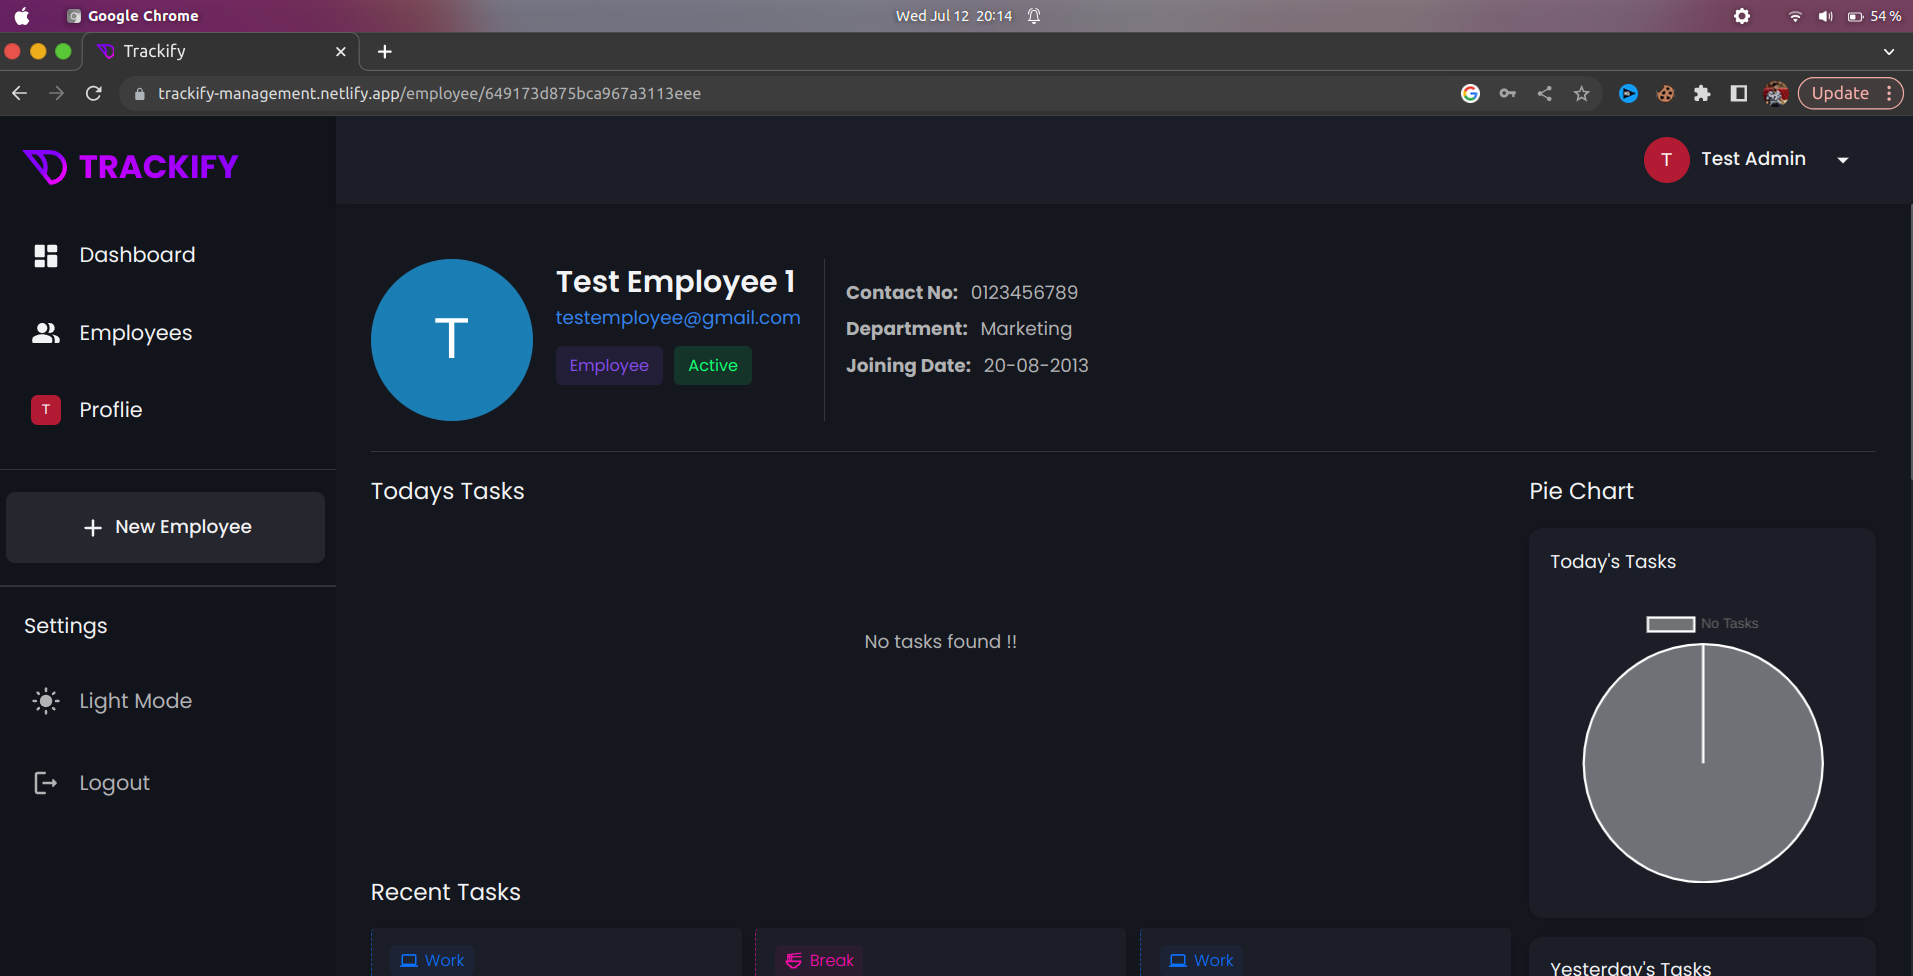The width and height of the screenshot is (1913, 976).
Task: Click the laptop icon on the first Work card
Action: pos(409,960)
